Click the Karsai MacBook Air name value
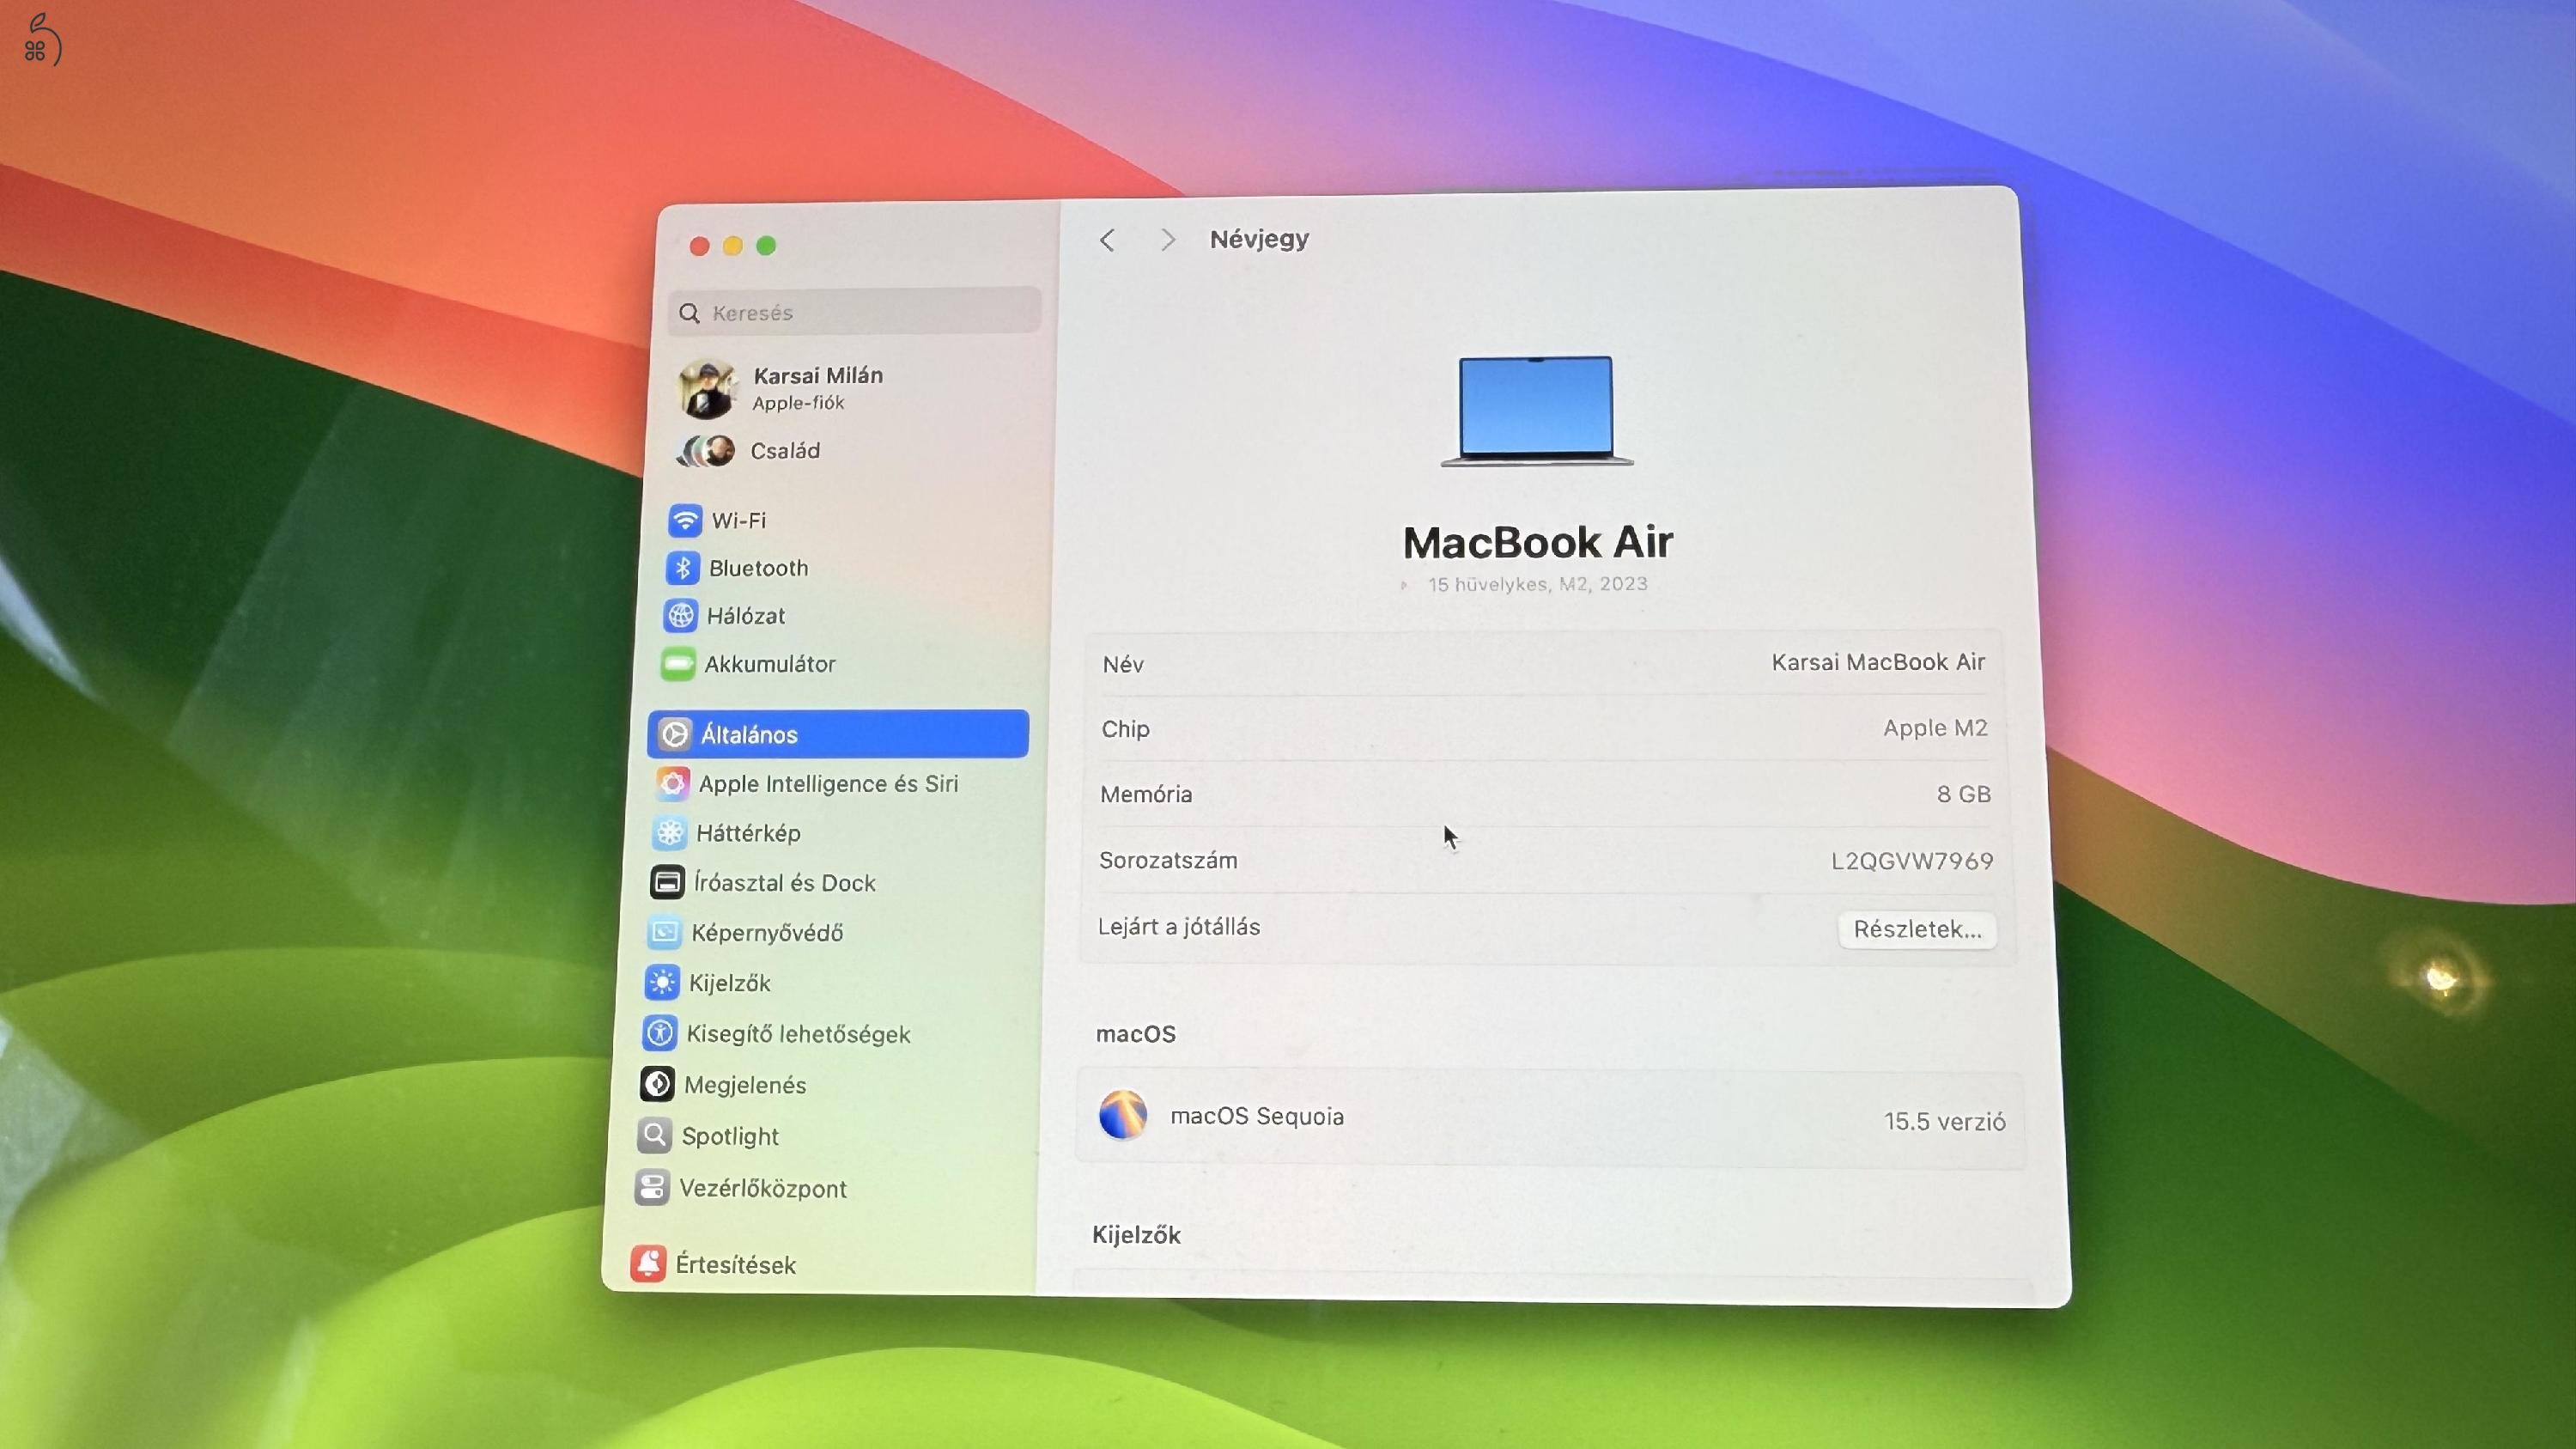 [1878, 662]
